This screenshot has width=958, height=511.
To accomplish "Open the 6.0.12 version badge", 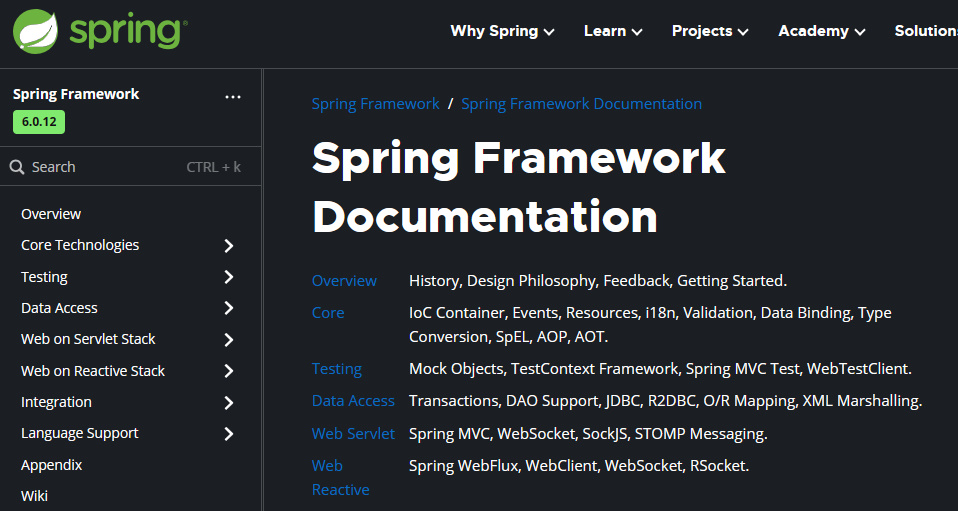I will click(x=39, y=122).
